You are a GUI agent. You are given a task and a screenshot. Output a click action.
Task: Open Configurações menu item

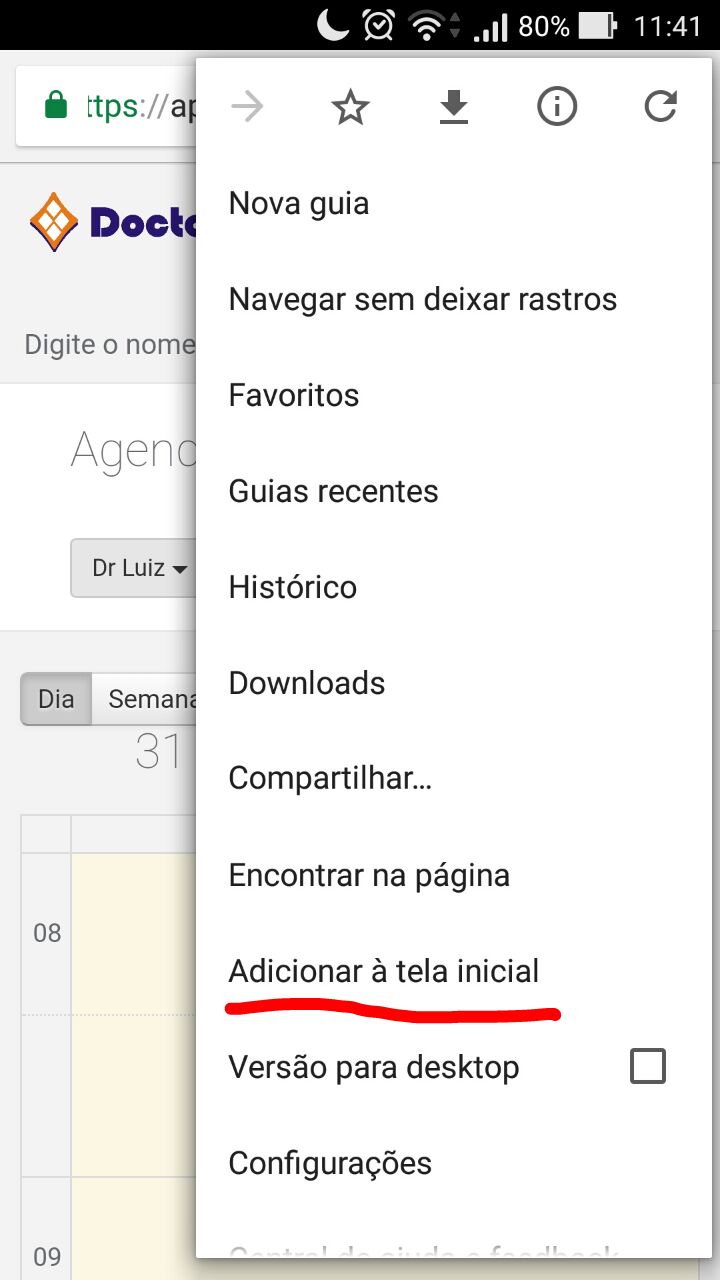(x=330, y=1163)
